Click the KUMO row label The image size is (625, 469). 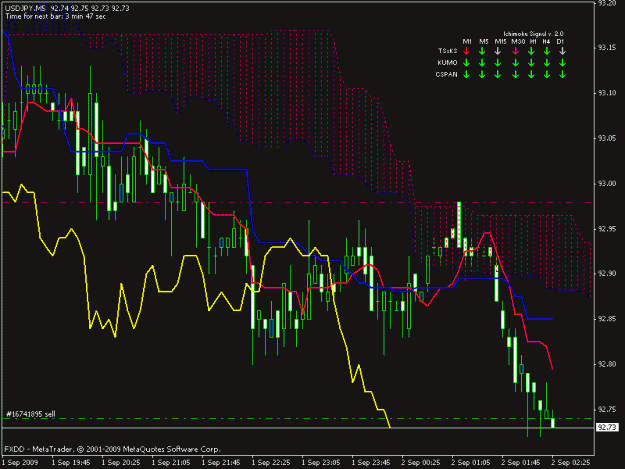(x=447, y=63)
